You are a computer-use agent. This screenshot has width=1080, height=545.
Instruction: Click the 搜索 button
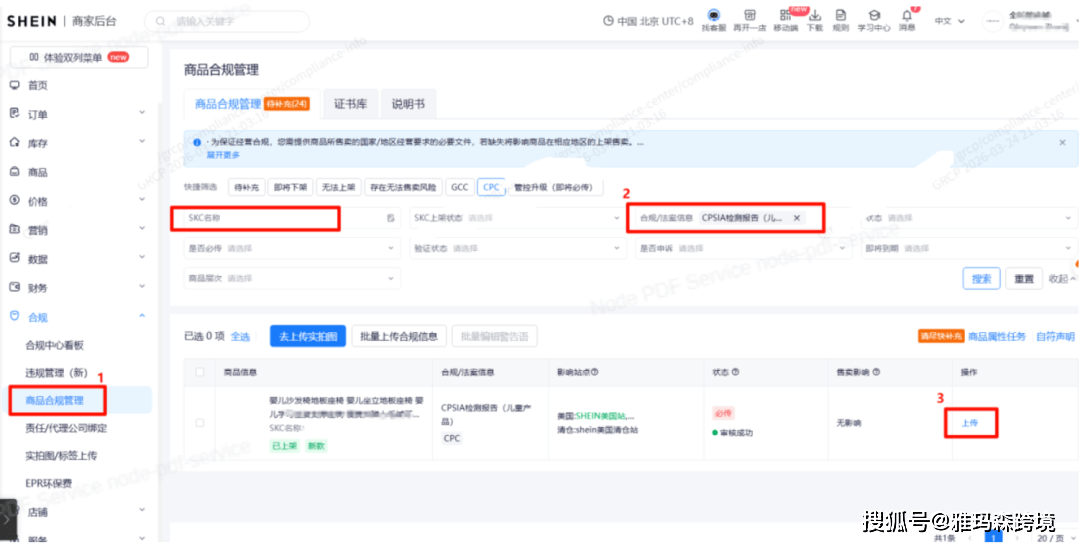(x=981, y=279)
